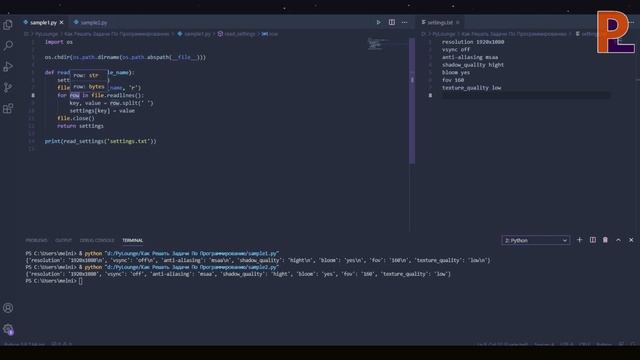
Task: Click the highlighted 'row' variable in the for loop
Action: click(75, 96)
